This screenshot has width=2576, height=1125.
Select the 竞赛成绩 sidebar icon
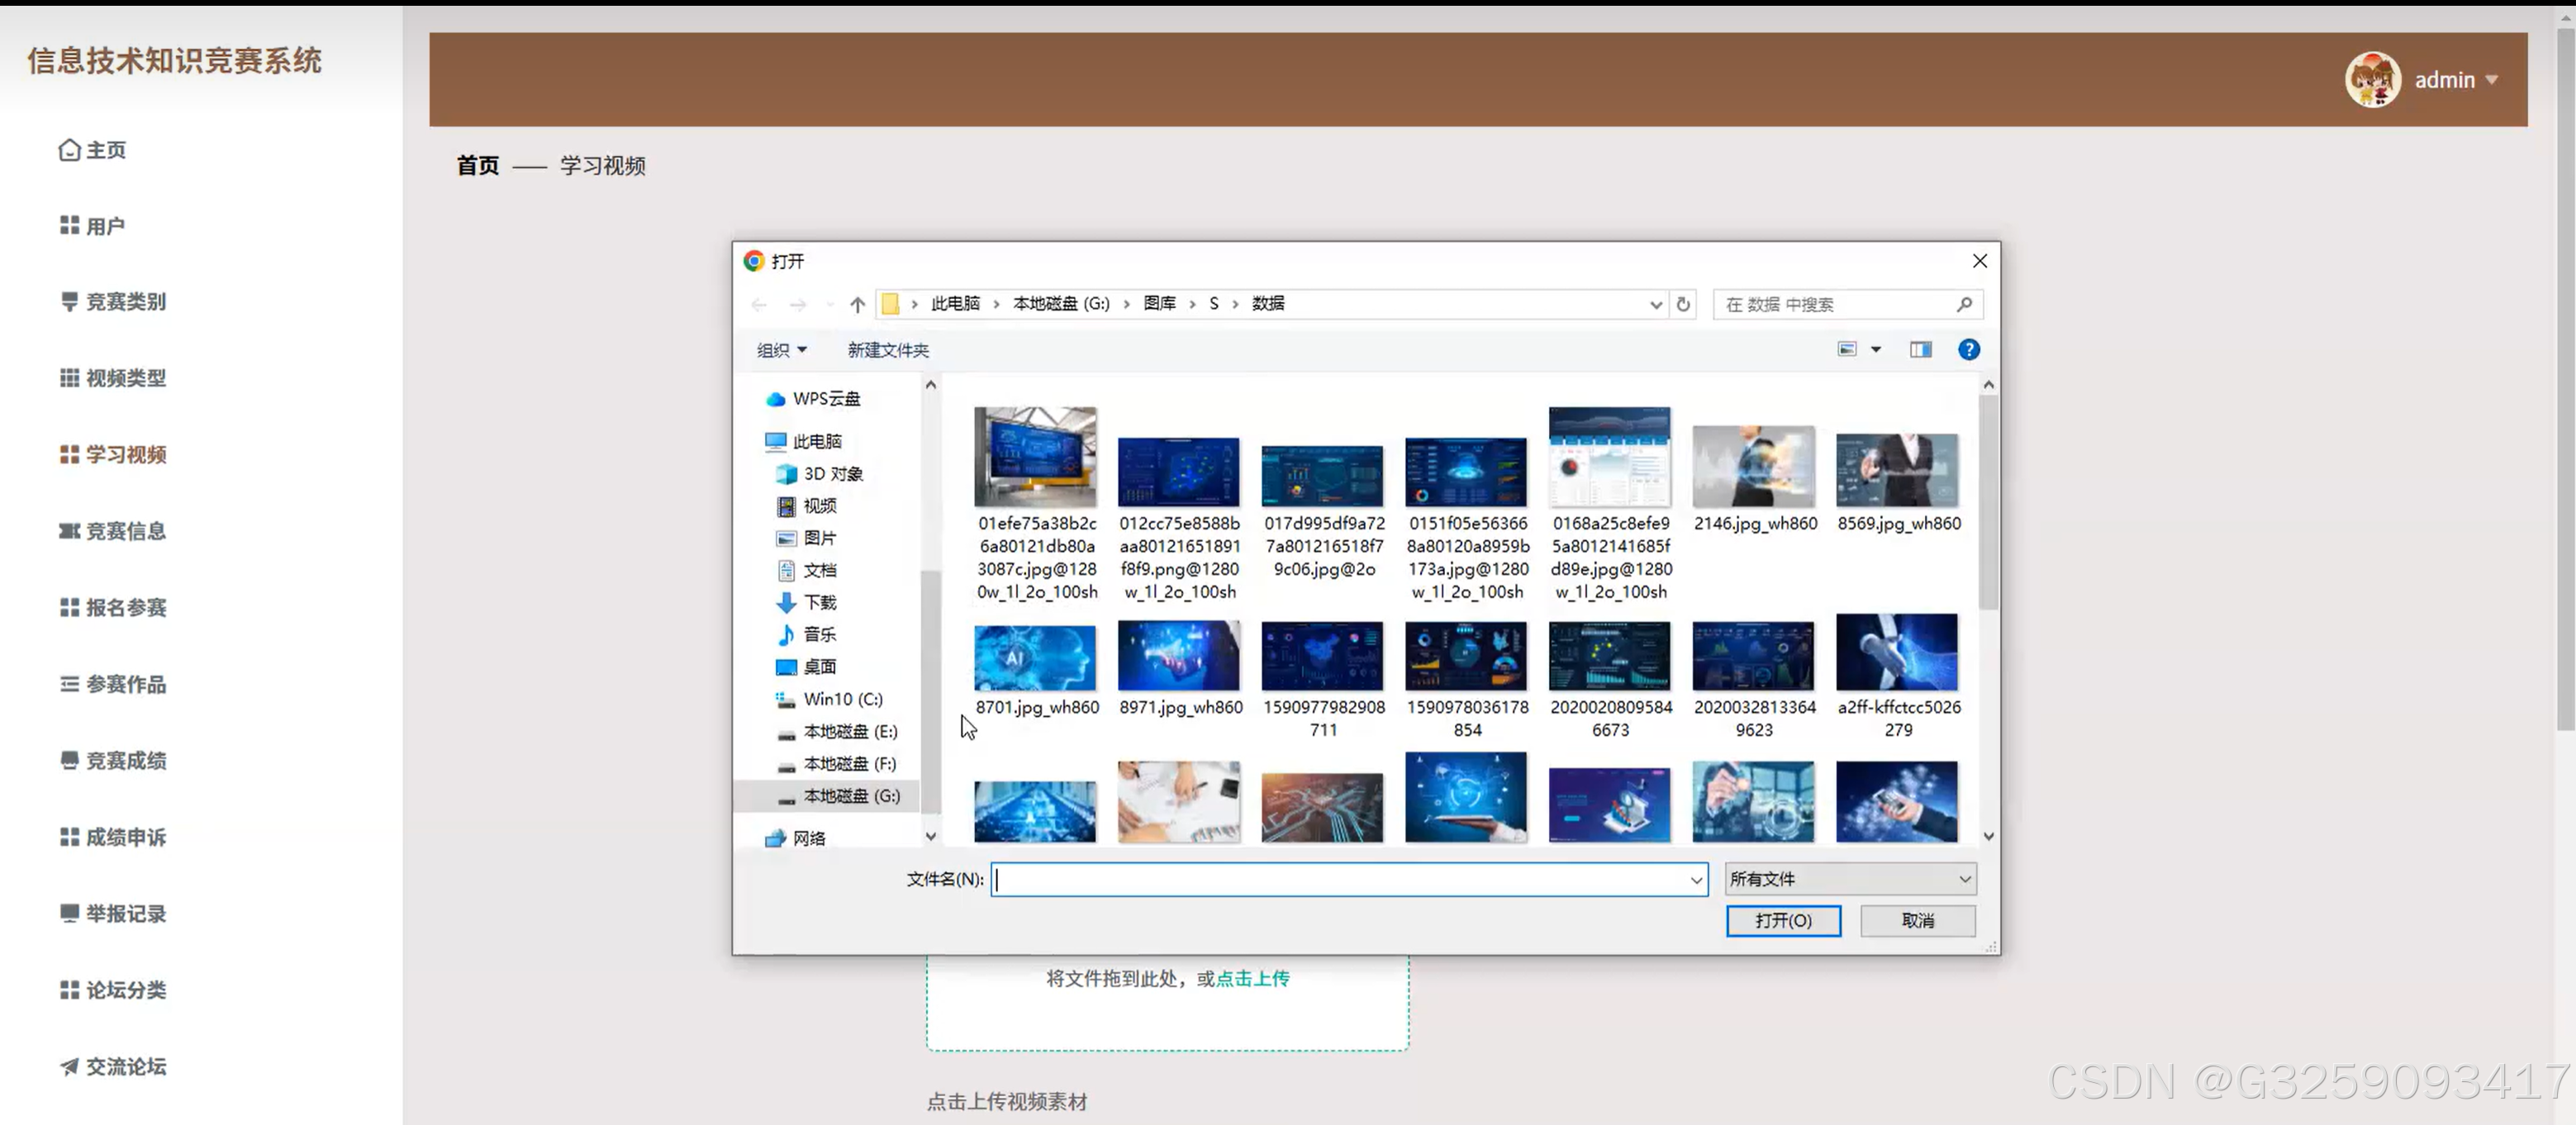pyautogui.click(x=68, y=760)
